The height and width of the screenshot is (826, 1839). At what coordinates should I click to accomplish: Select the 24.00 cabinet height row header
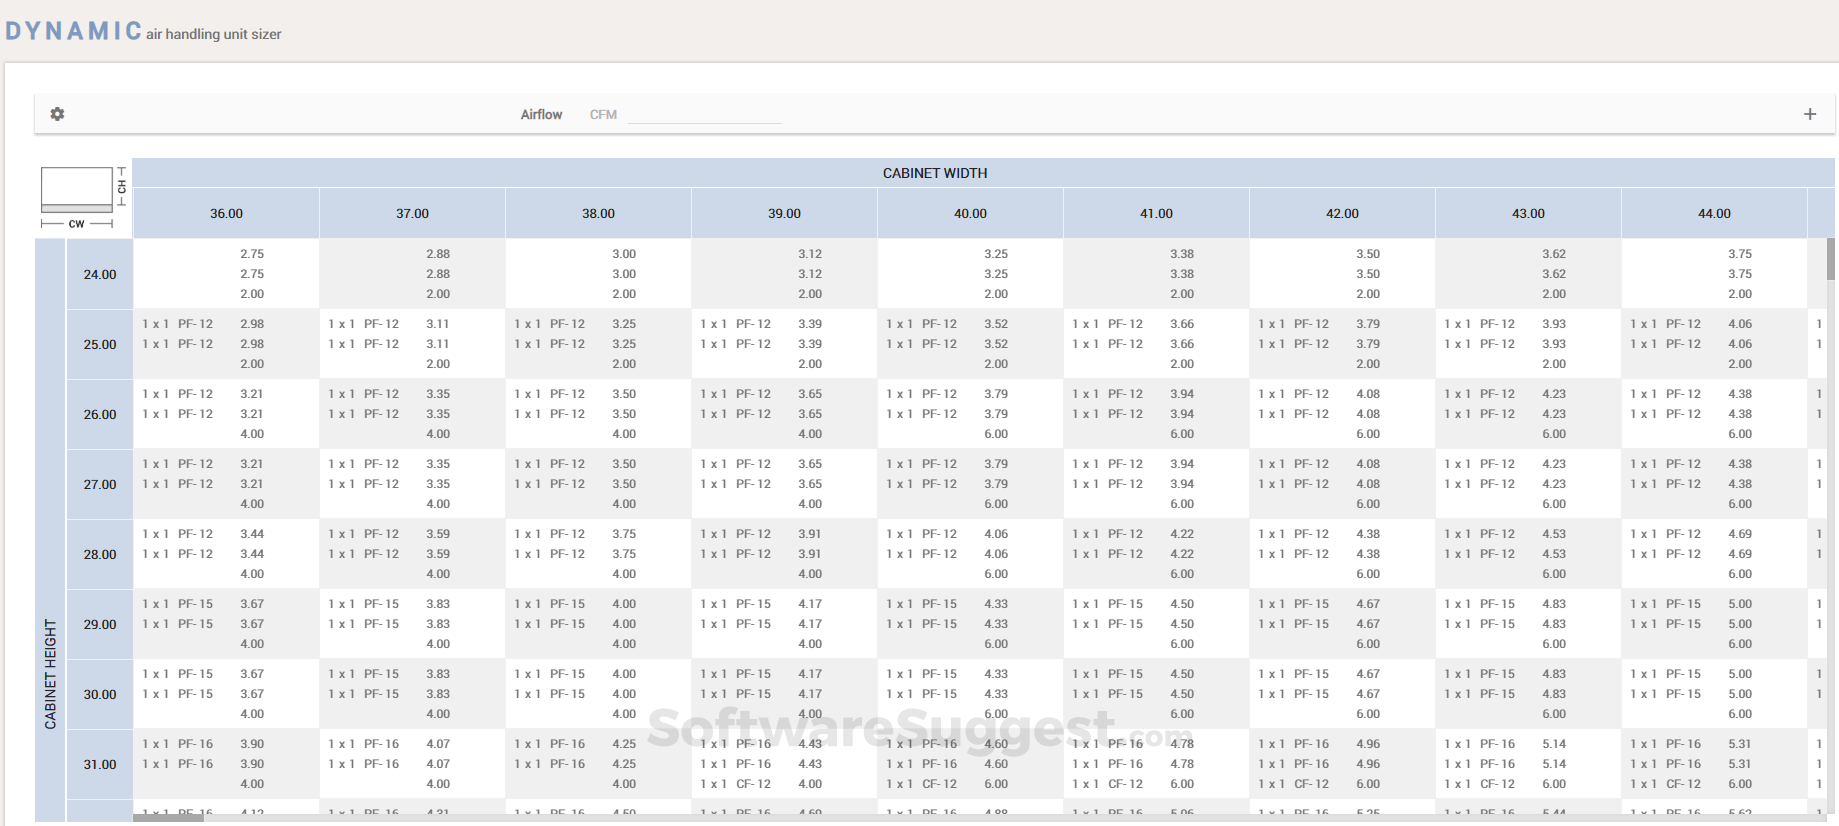click(x=100, y=274)
